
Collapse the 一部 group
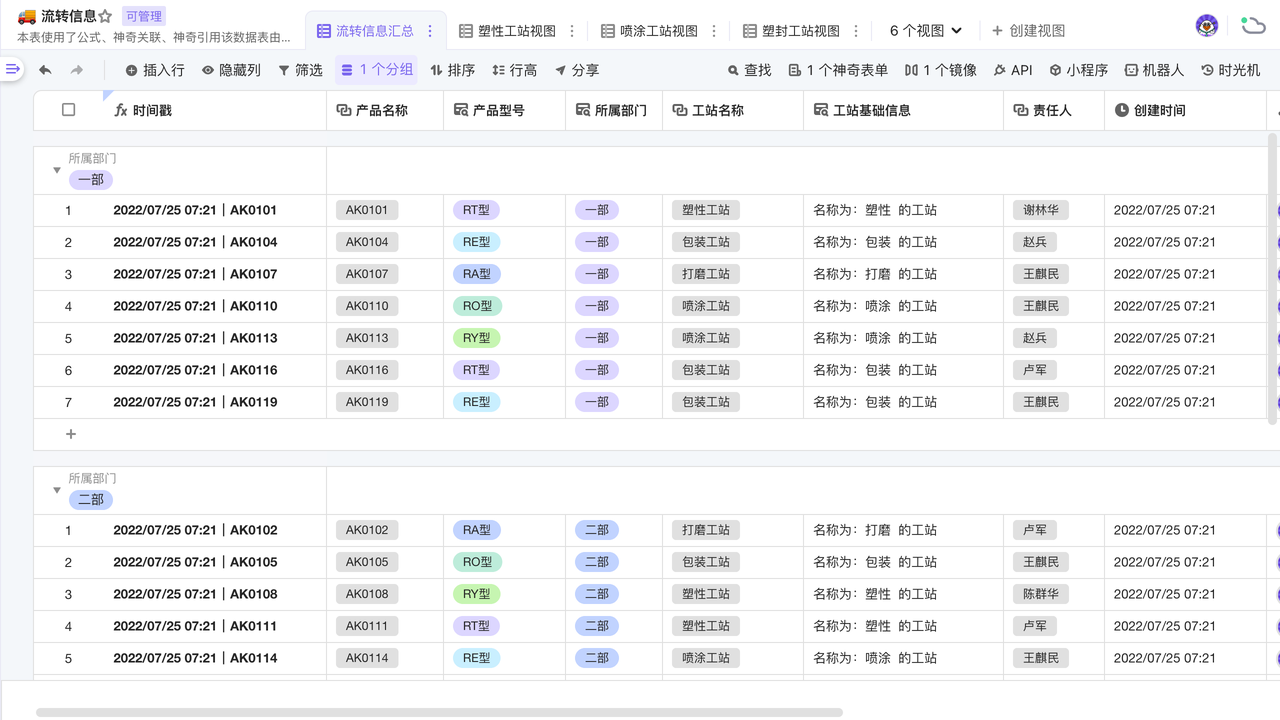click(x=57, y=170)
